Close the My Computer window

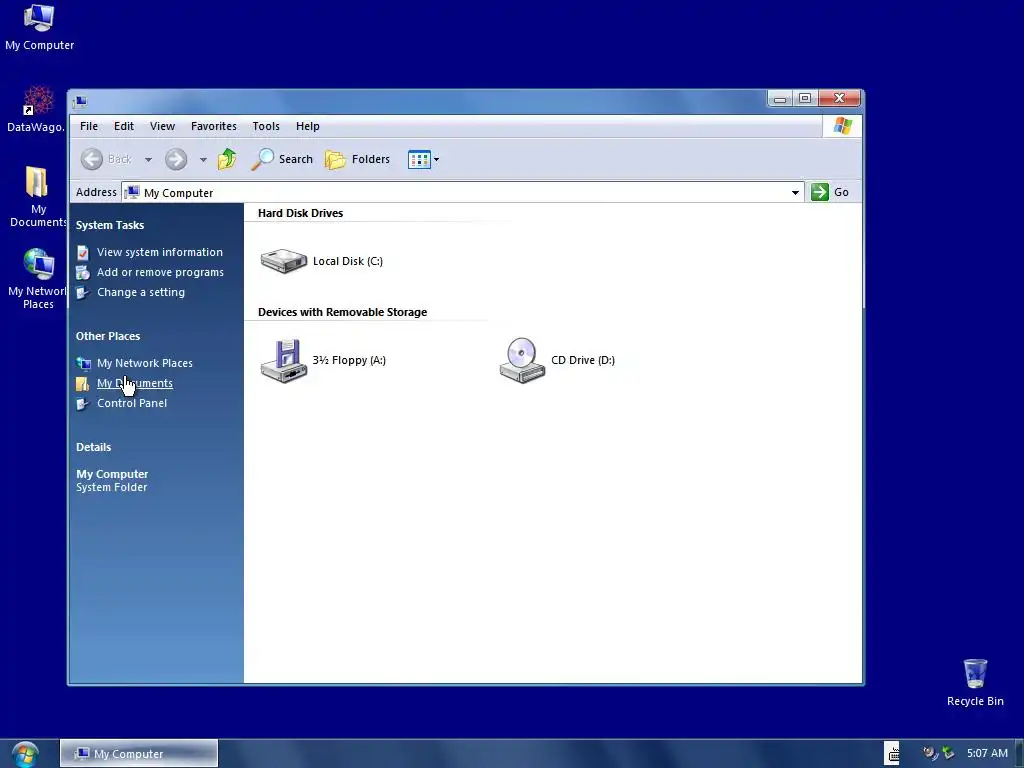click(839, 98)
